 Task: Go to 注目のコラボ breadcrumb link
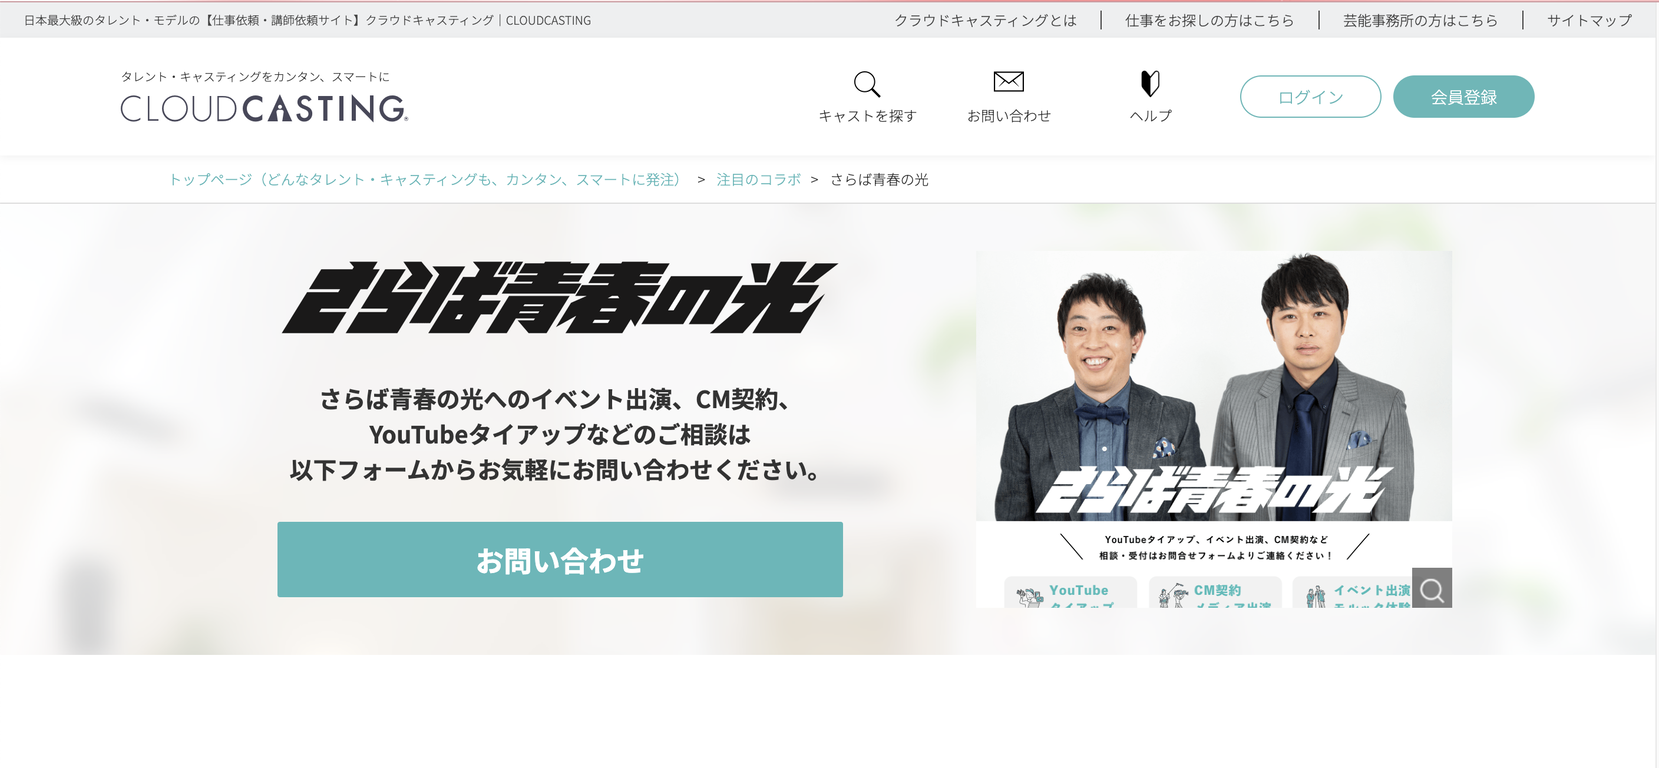coord(758,180)
